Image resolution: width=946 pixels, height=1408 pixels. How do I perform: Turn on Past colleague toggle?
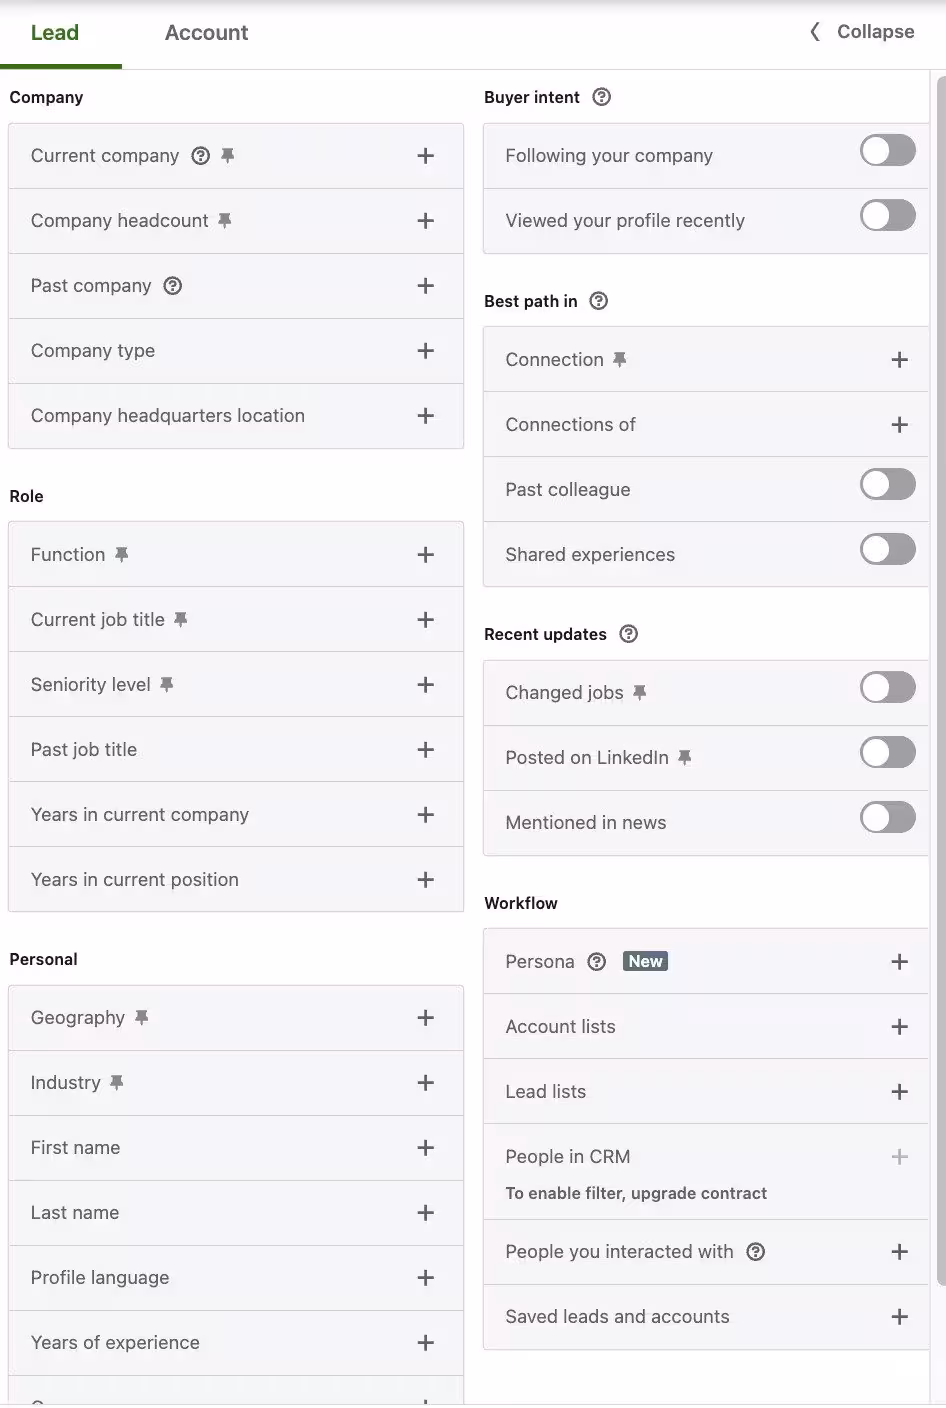point(887,485)
